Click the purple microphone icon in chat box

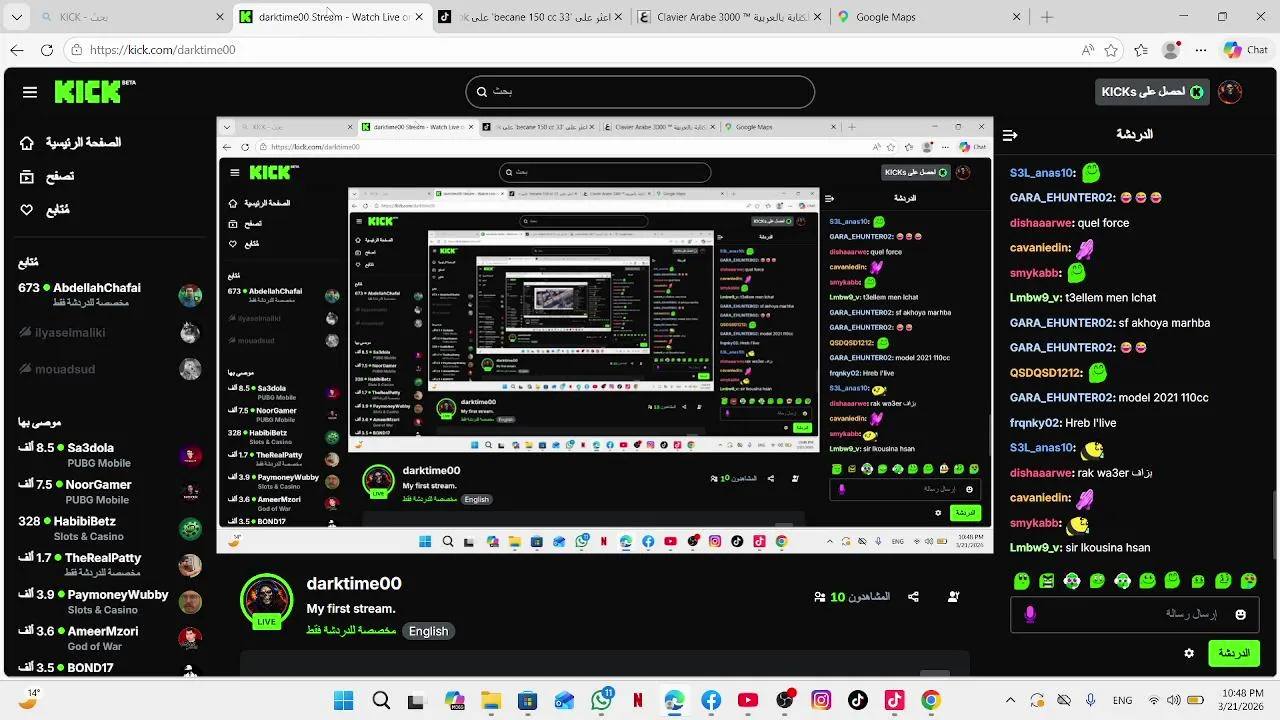[1030, 614]
